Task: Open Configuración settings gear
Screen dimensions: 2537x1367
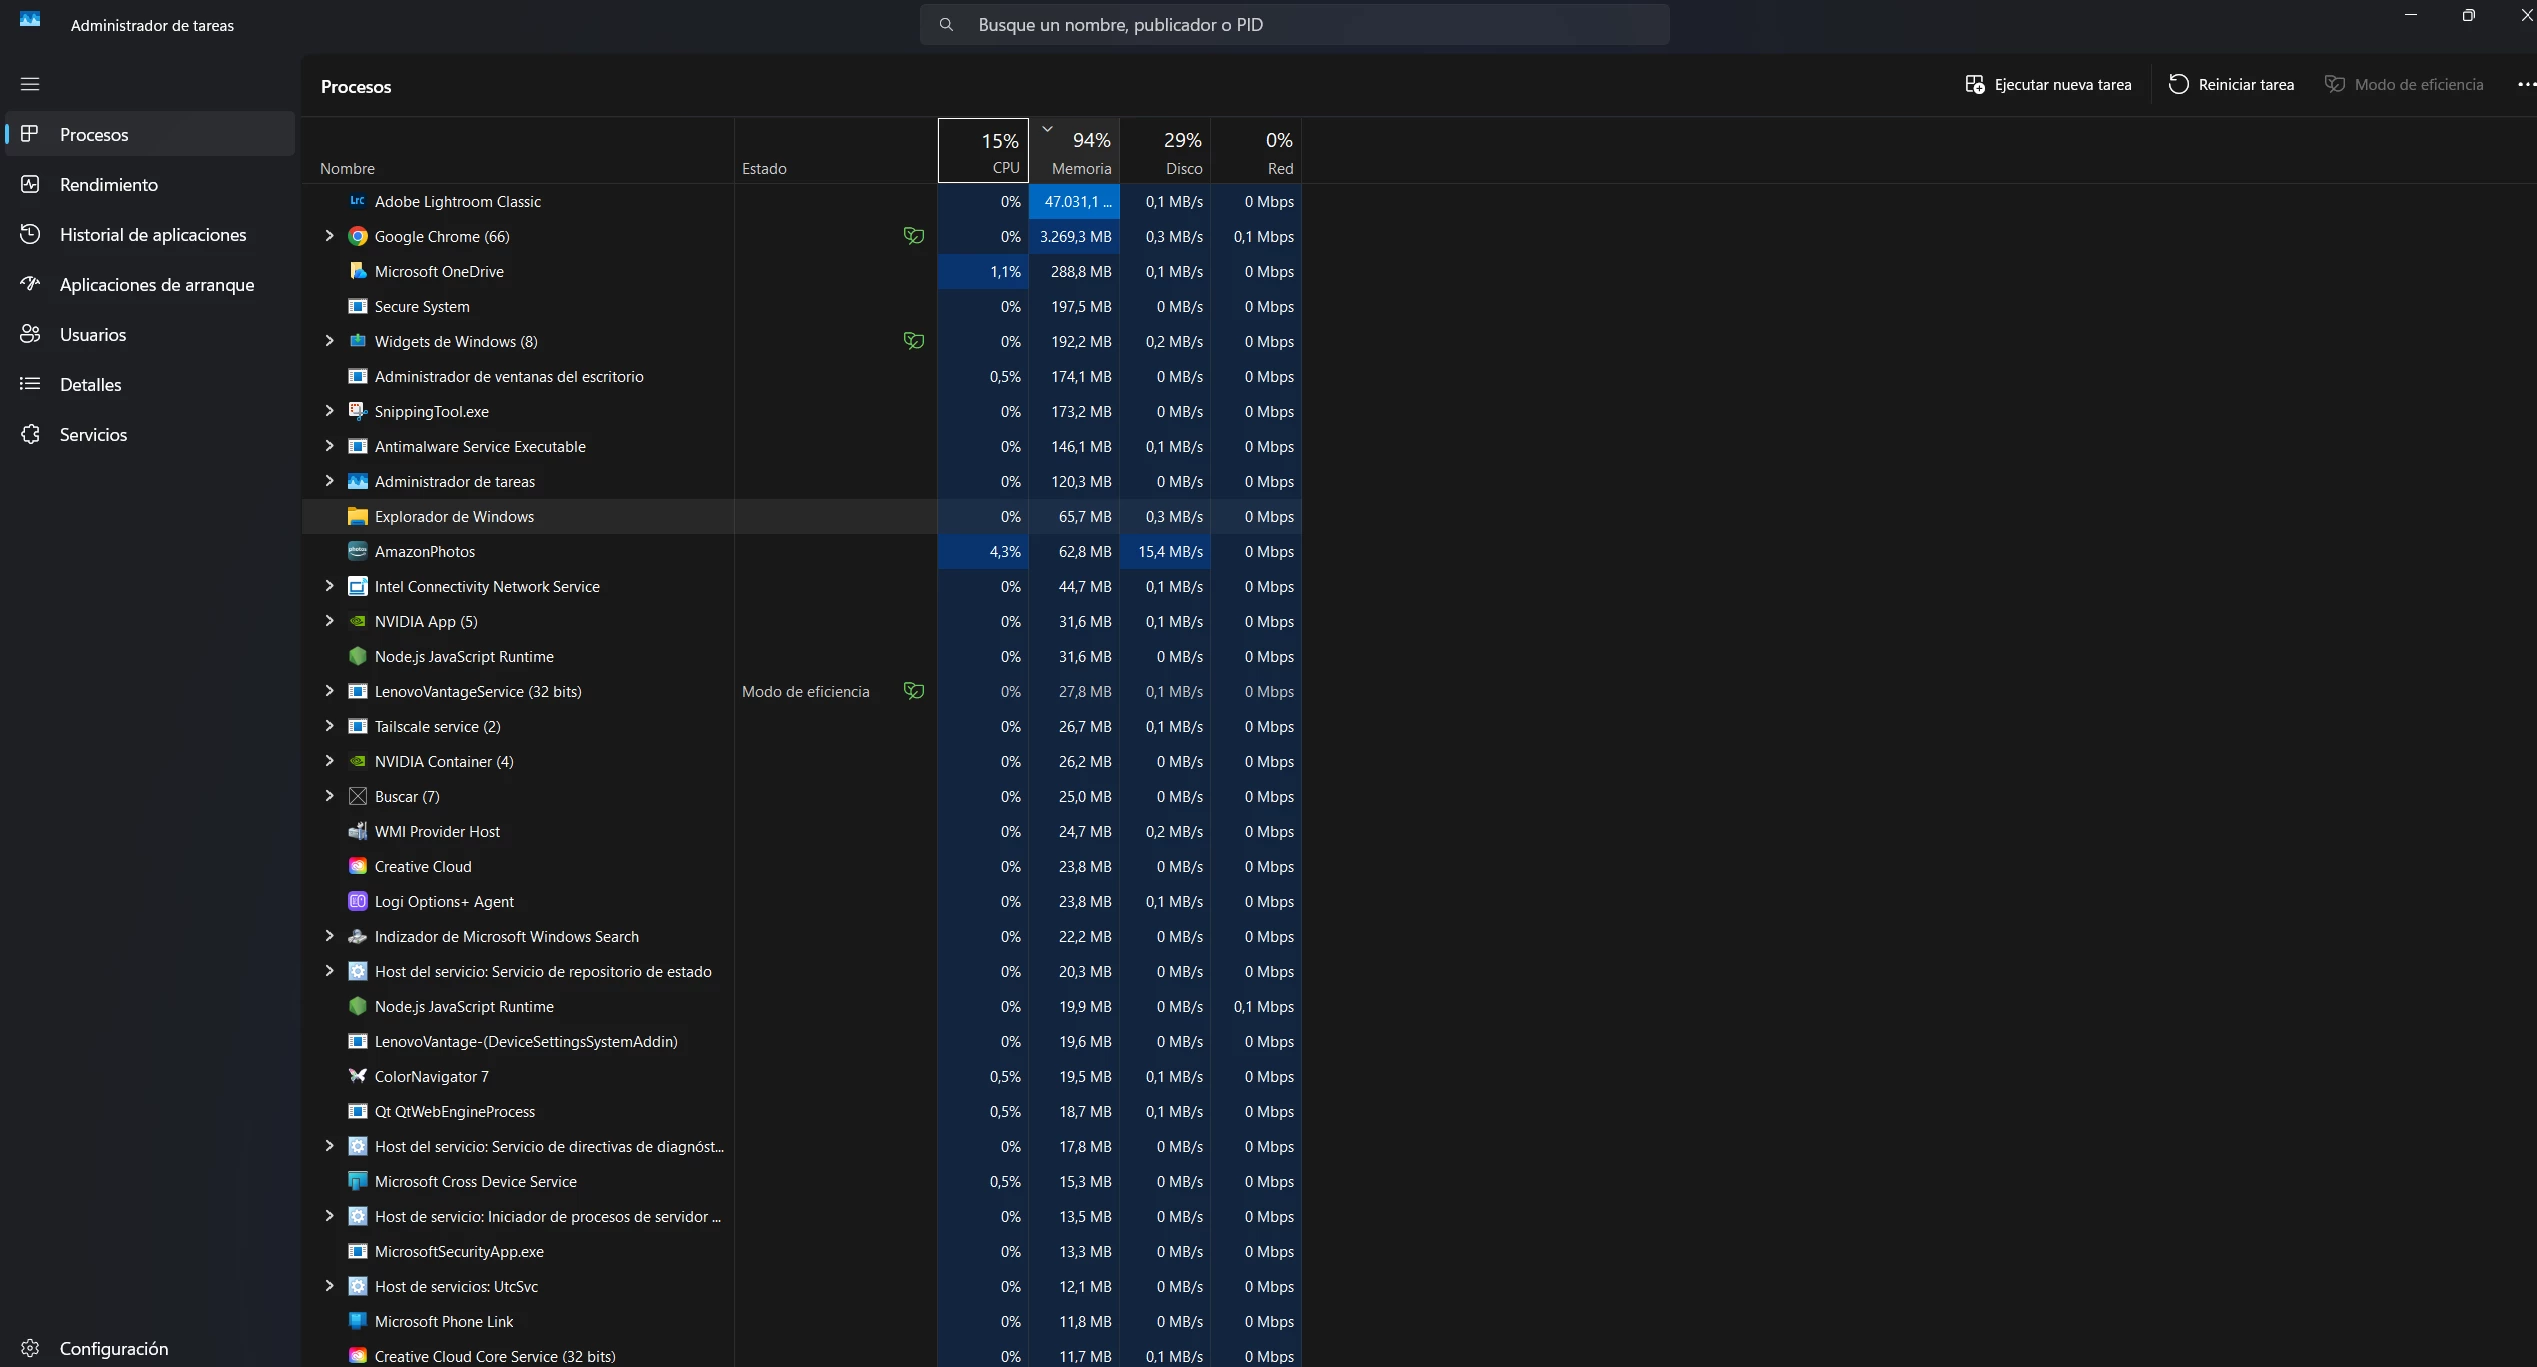Action: point(30,1348)
